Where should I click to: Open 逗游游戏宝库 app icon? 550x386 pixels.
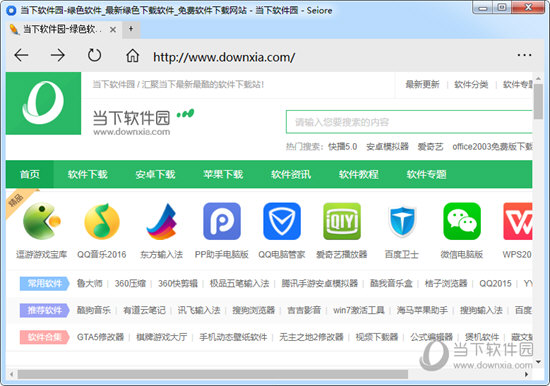41,221
